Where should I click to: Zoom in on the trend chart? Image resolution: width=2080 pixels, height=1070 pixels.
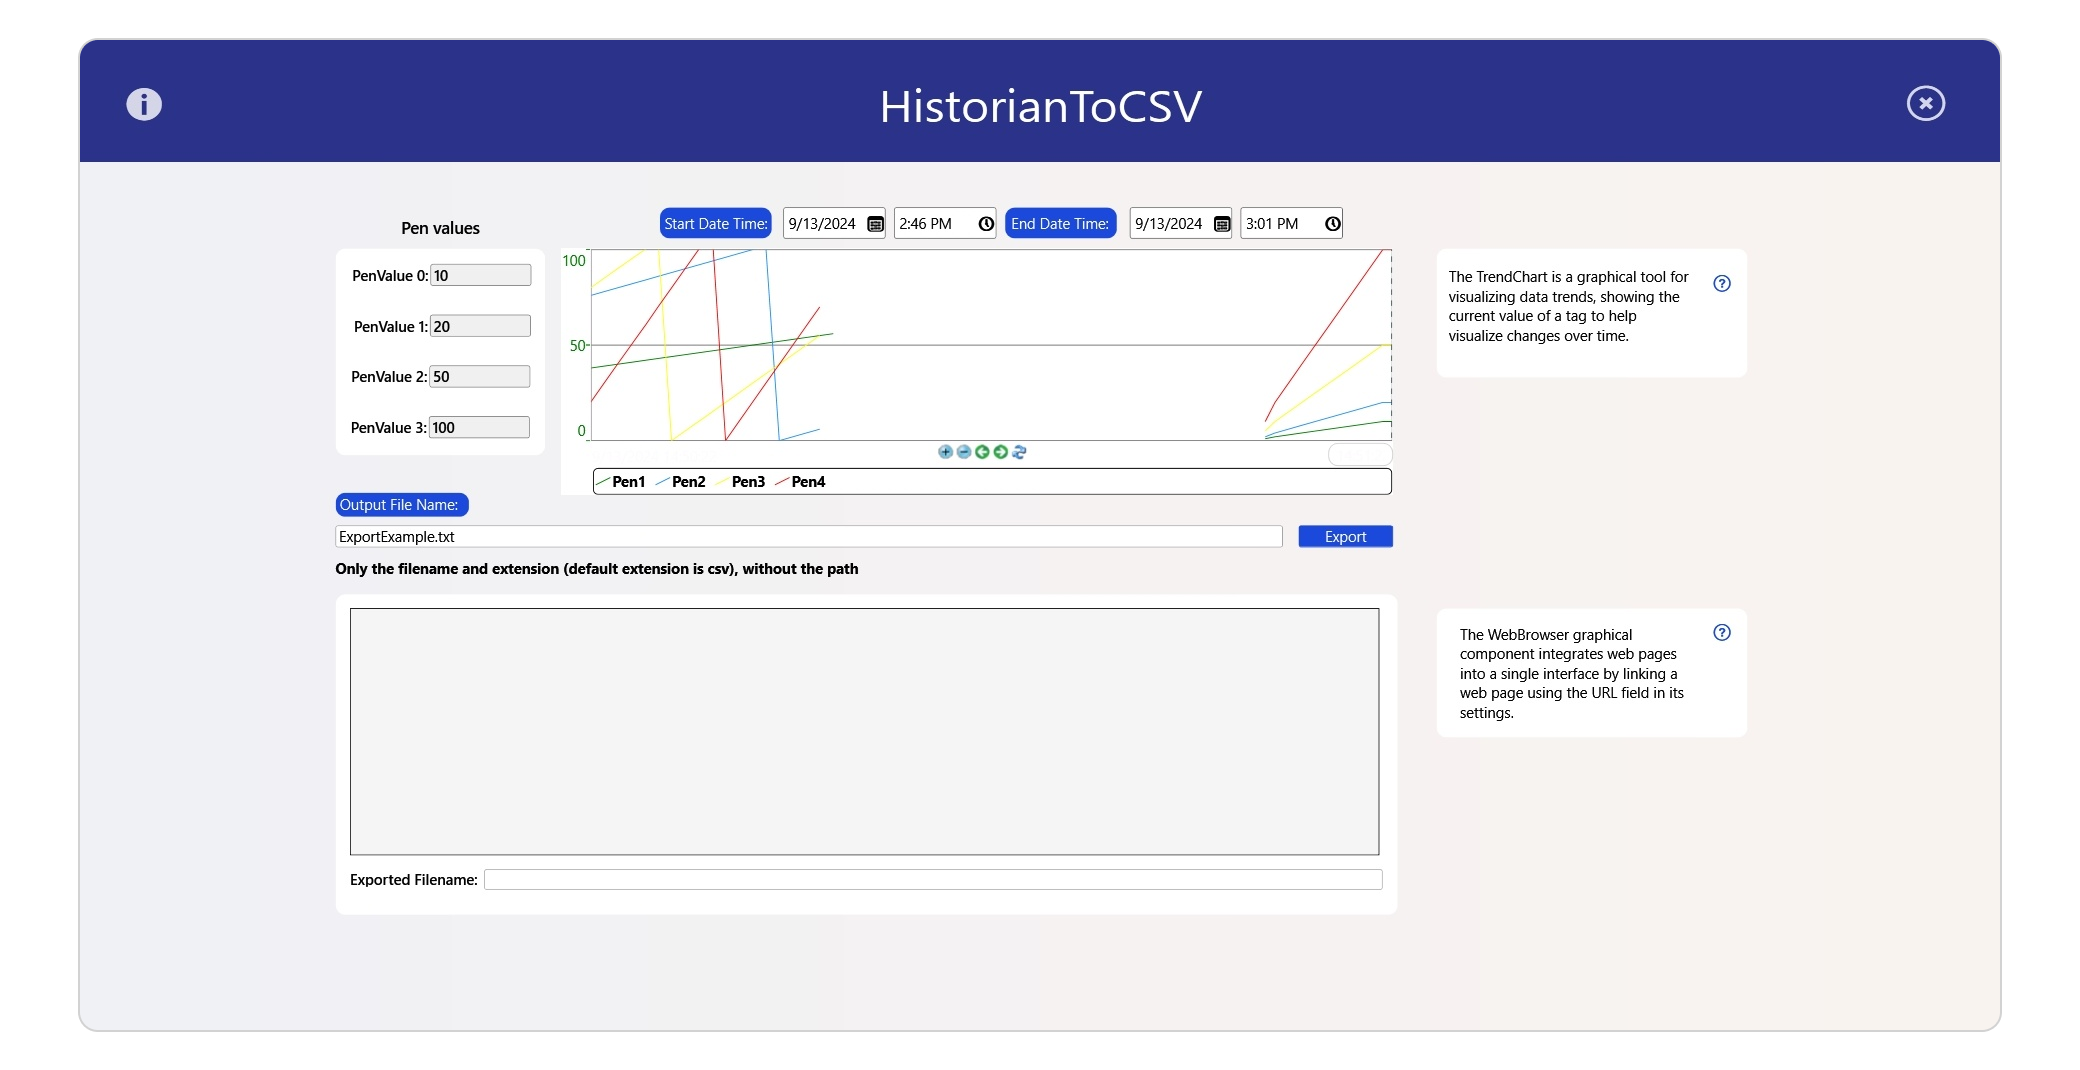point(945,452)
